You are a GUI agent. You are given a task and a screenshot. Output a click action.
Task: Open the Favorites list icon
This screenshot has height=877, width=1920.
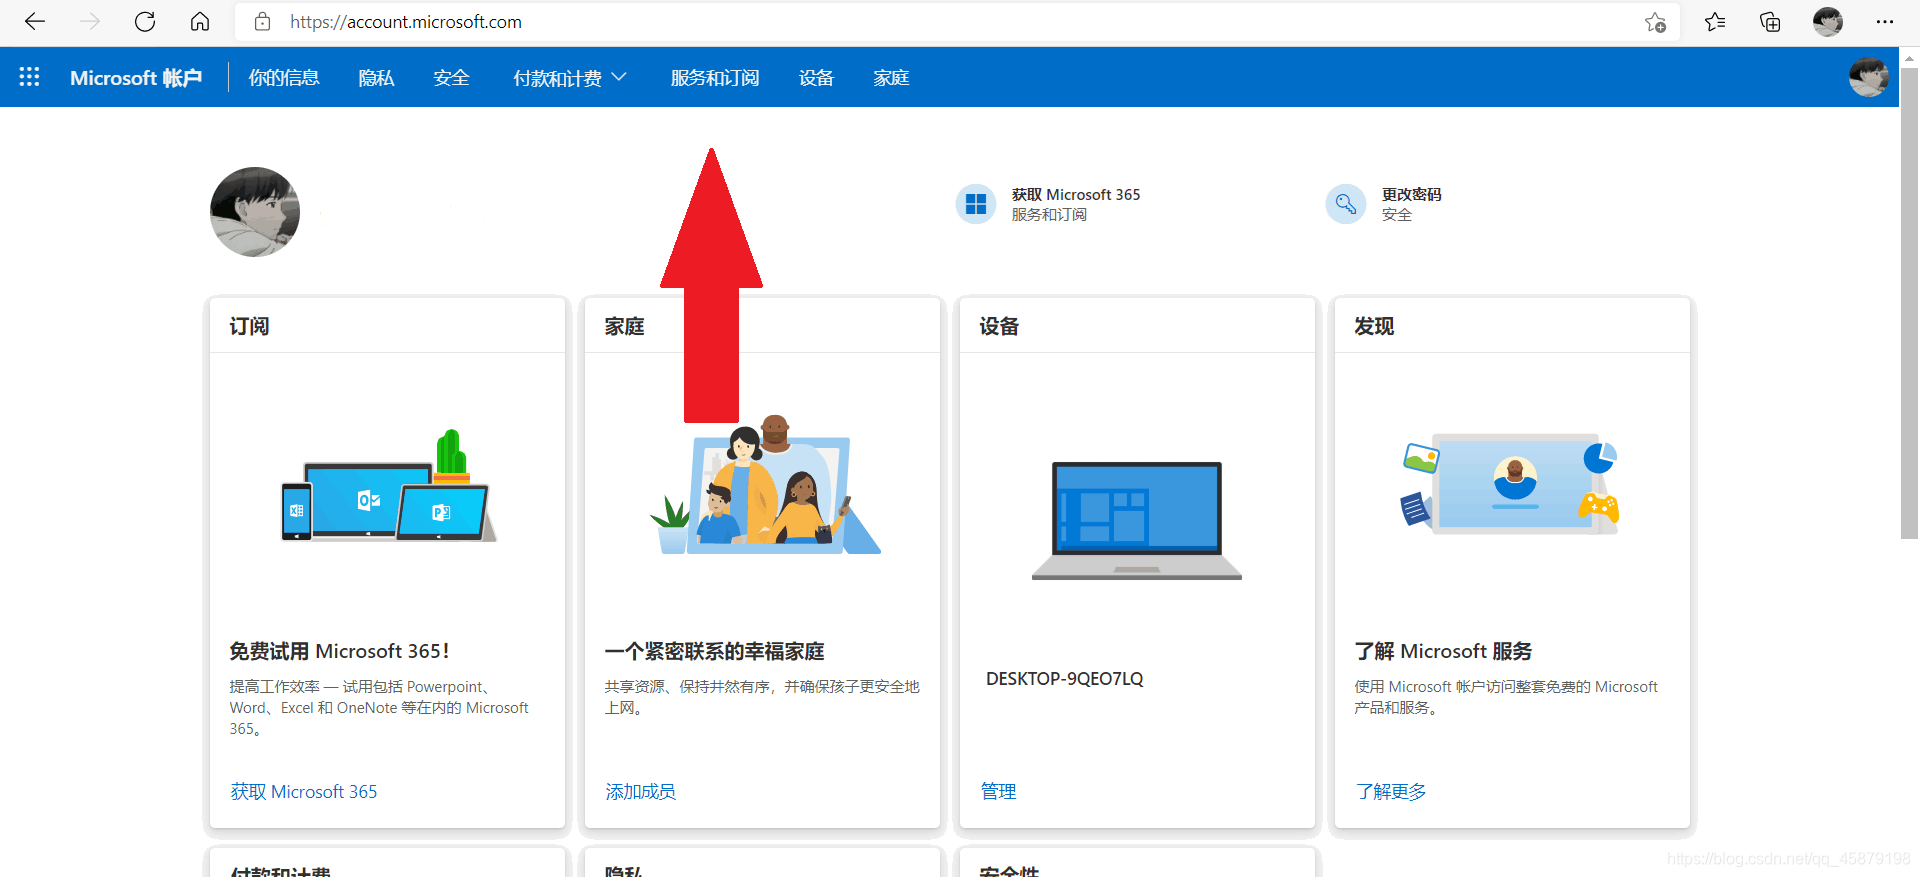1715,22
